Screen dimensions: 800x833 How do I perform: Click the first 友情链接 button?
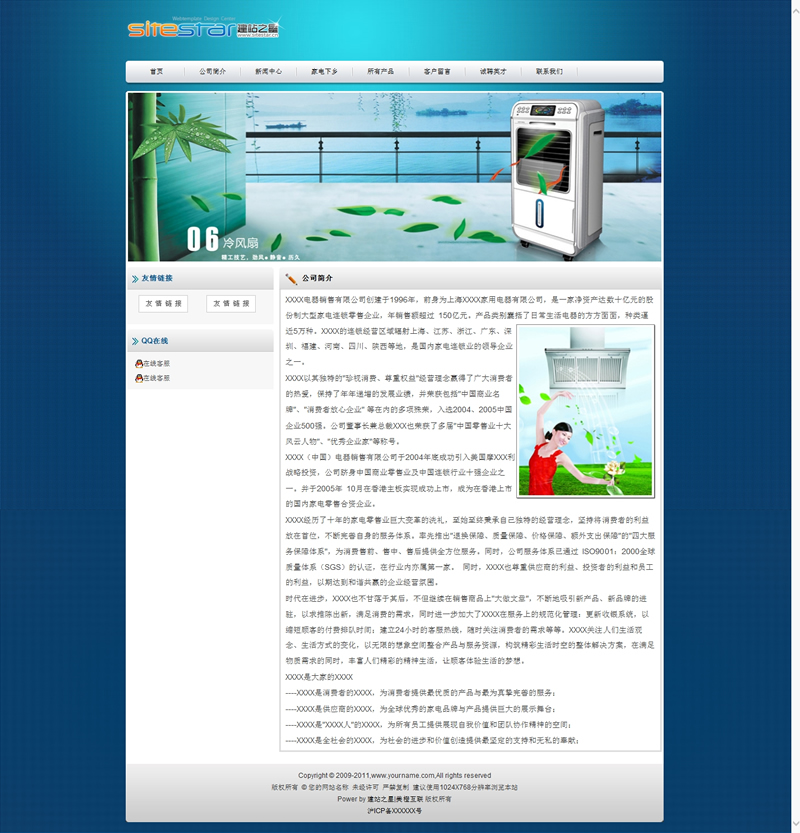pos(163,304)
